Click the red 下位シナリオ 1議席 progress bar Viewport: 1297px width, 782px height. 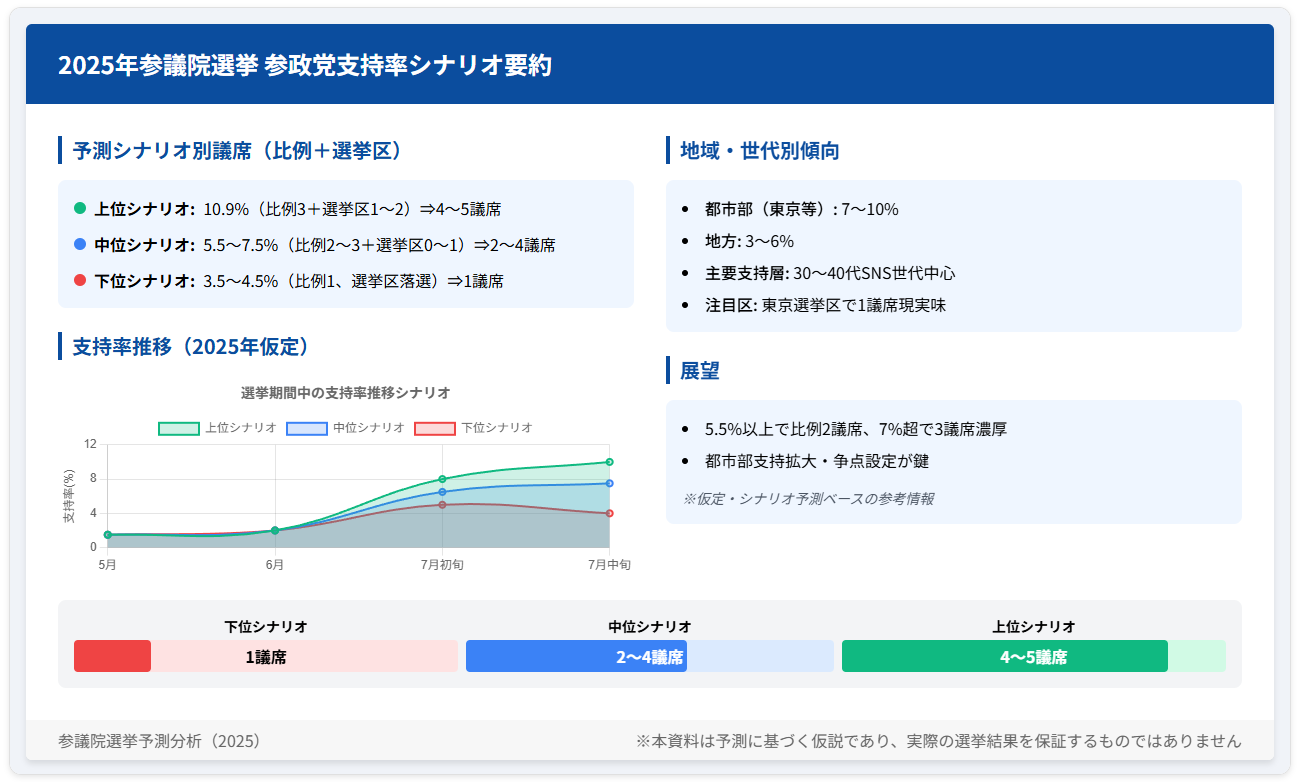pos(113,657)
